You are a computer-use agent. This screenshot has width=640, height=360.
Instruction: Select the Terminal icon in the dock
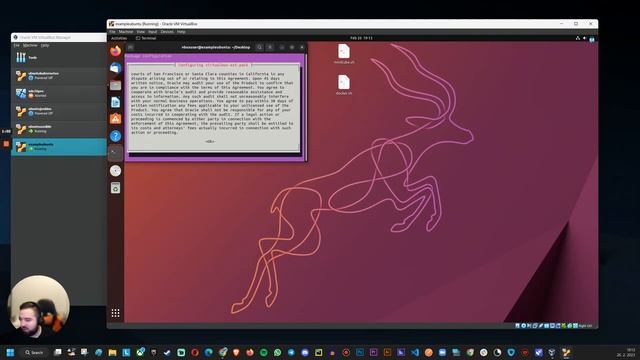116,153
